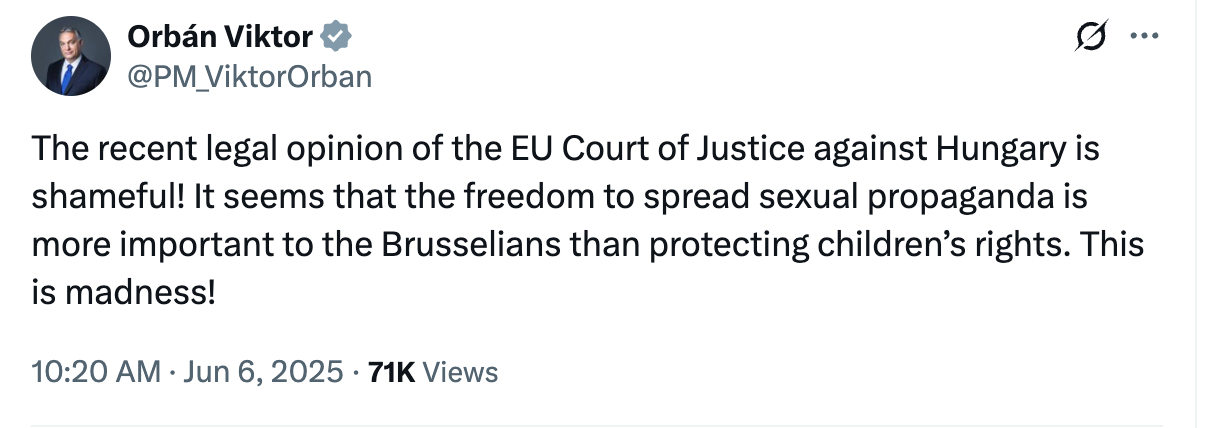
Task: Click the 10:20 AM timestamp
Action: point(95,372)
